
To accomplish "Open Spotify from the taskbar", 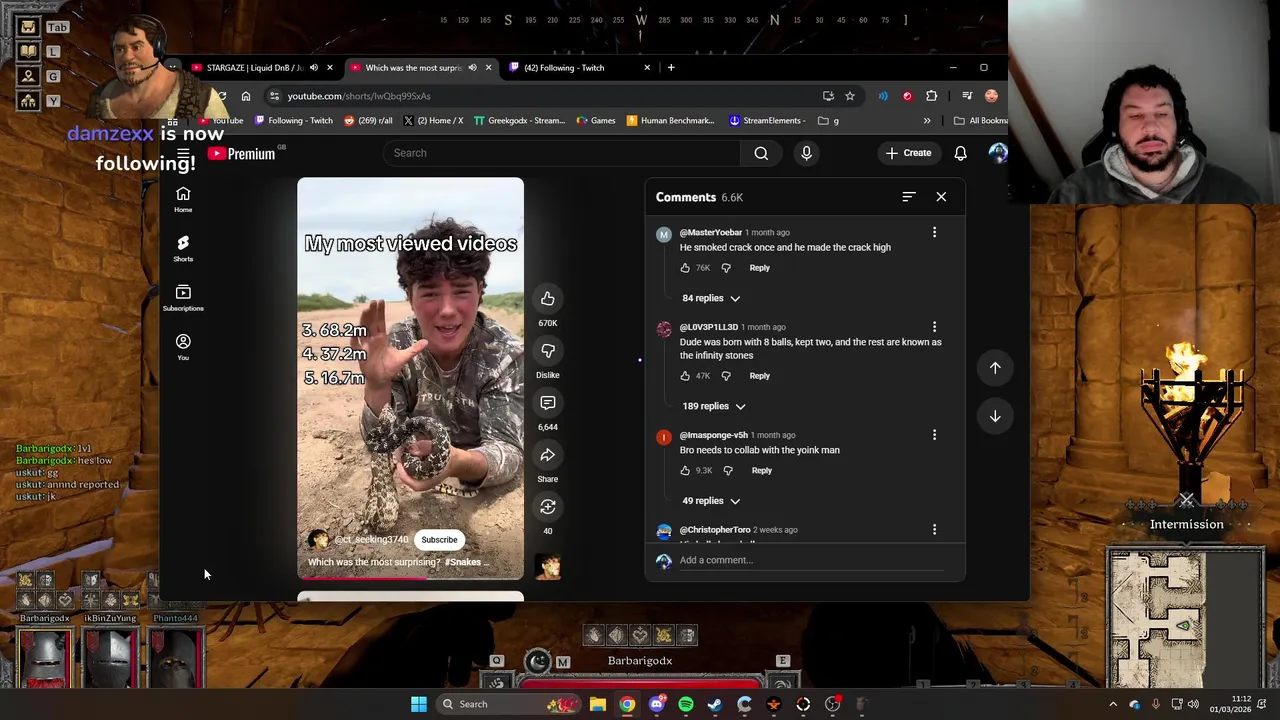I will click(686, 704).
